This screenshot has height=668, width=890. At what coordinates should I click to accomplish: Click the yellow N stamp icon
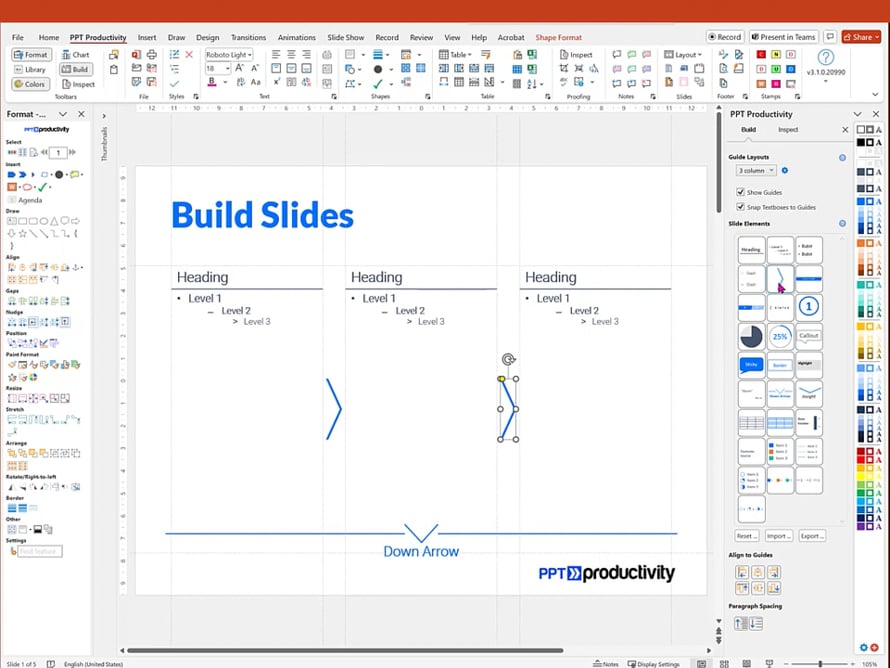click(x=776, y=54)
